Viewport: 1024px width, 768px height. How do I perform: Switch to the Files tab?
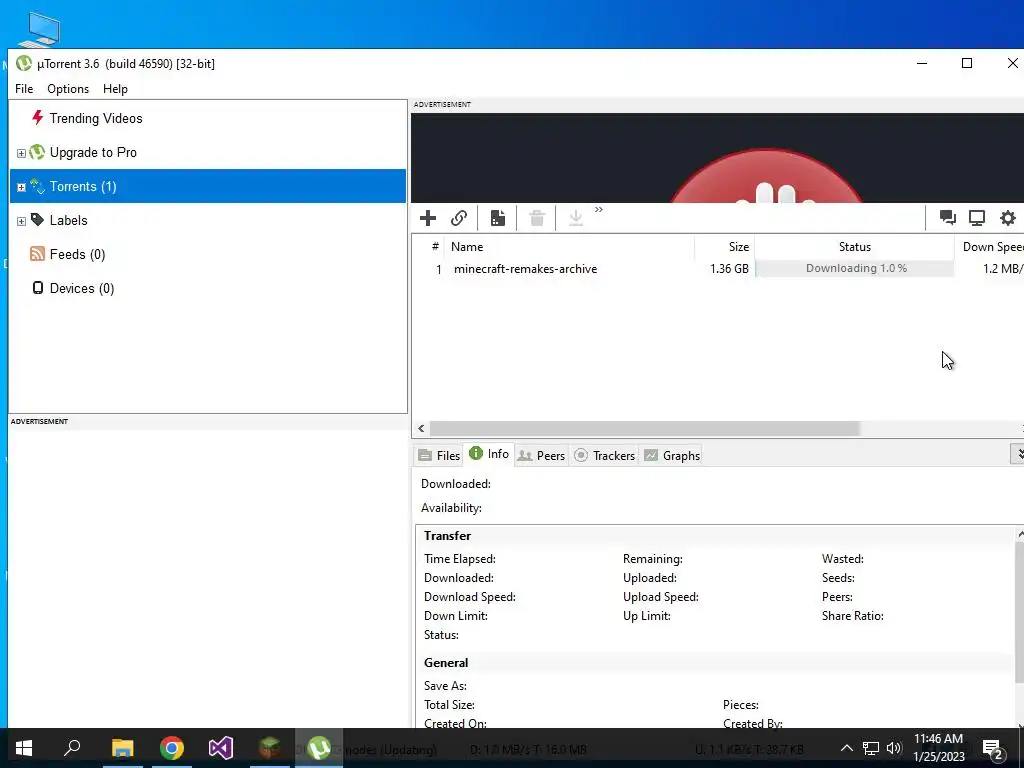click(439, 455)
